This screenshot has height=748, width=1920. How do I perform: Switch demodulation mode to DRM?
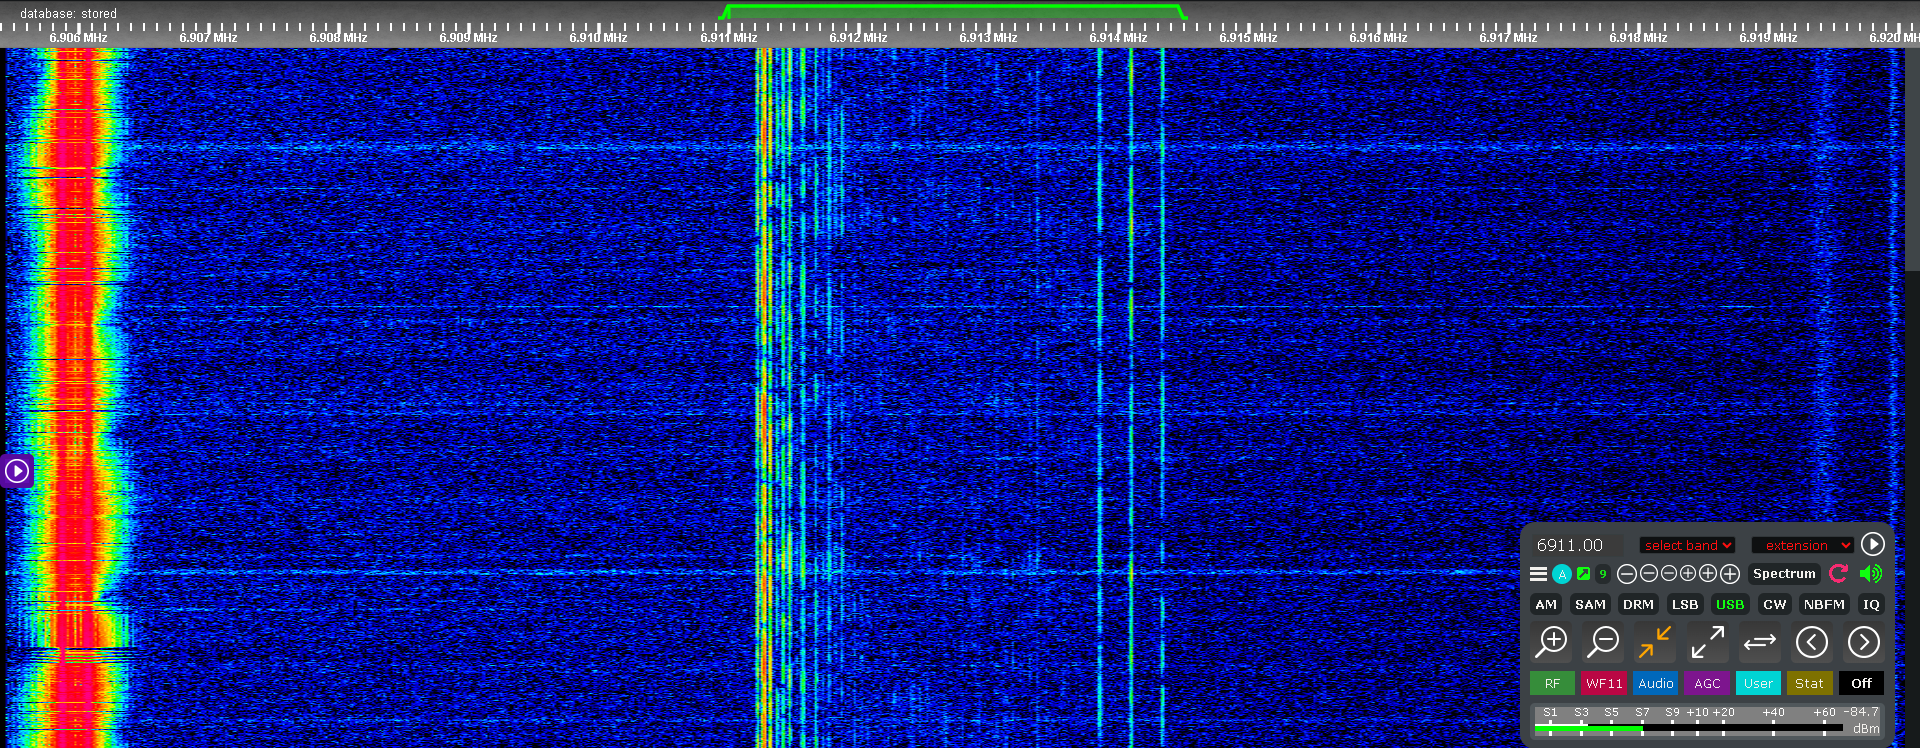pos(1638,604)
